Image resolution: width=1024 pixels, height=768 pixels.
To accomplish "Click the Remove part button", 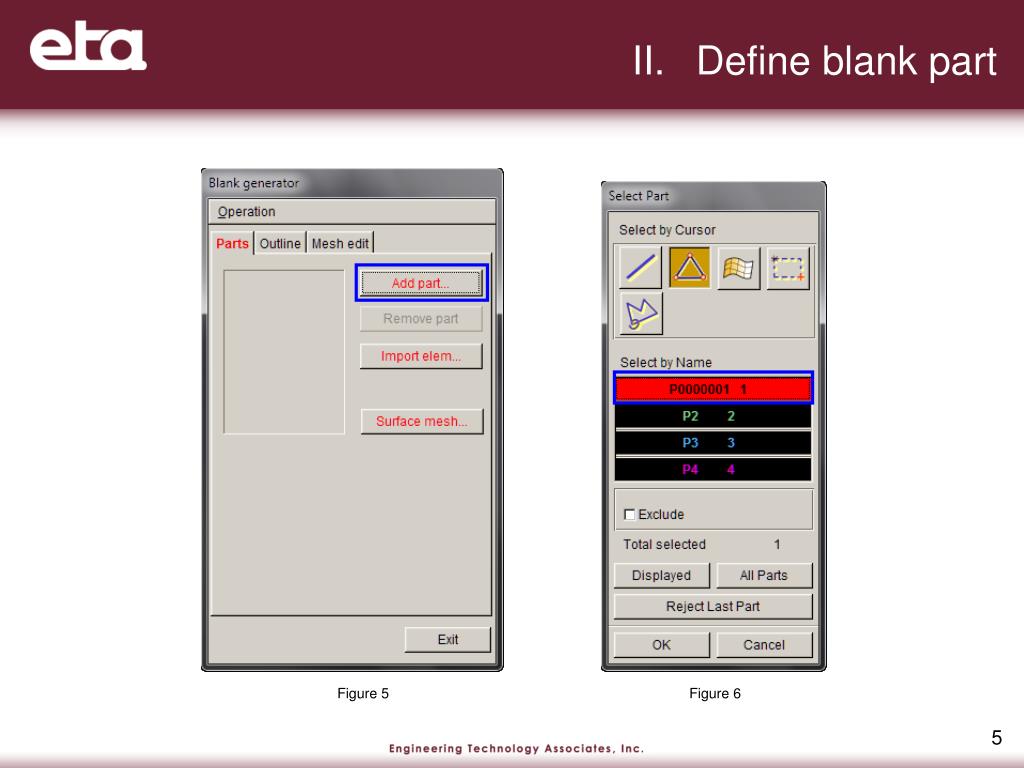I will click(421, 319).
